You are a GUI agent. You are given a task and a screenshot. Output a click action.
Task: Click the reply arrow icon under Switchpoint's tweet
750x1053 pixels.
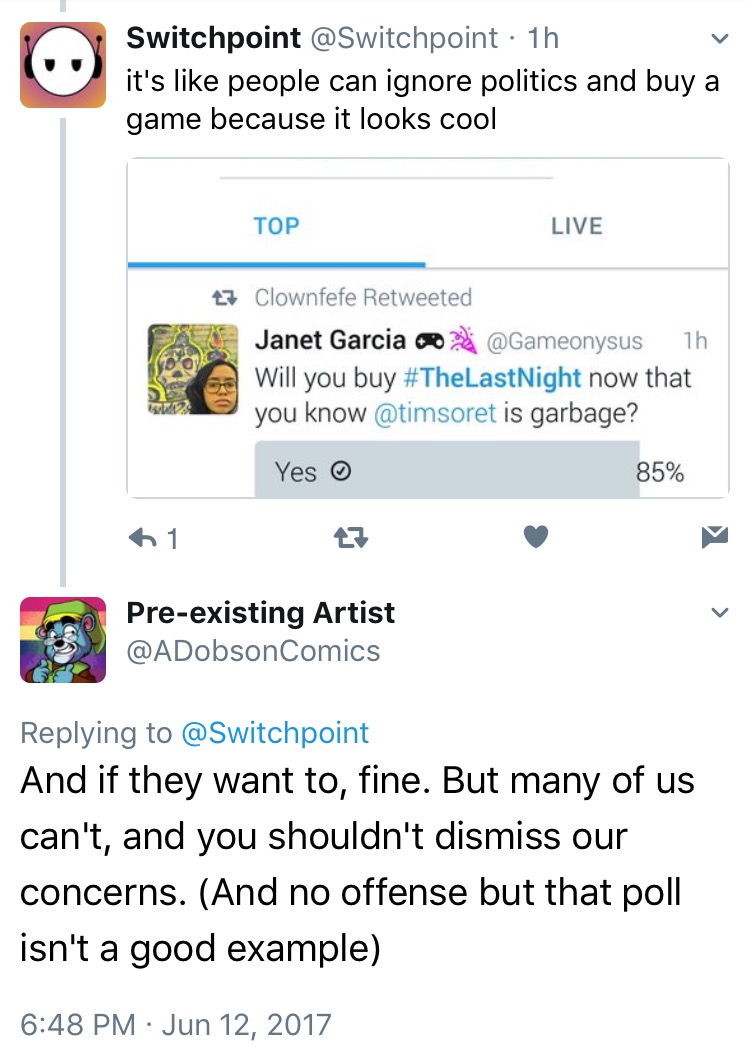click(x=143, y=537)
